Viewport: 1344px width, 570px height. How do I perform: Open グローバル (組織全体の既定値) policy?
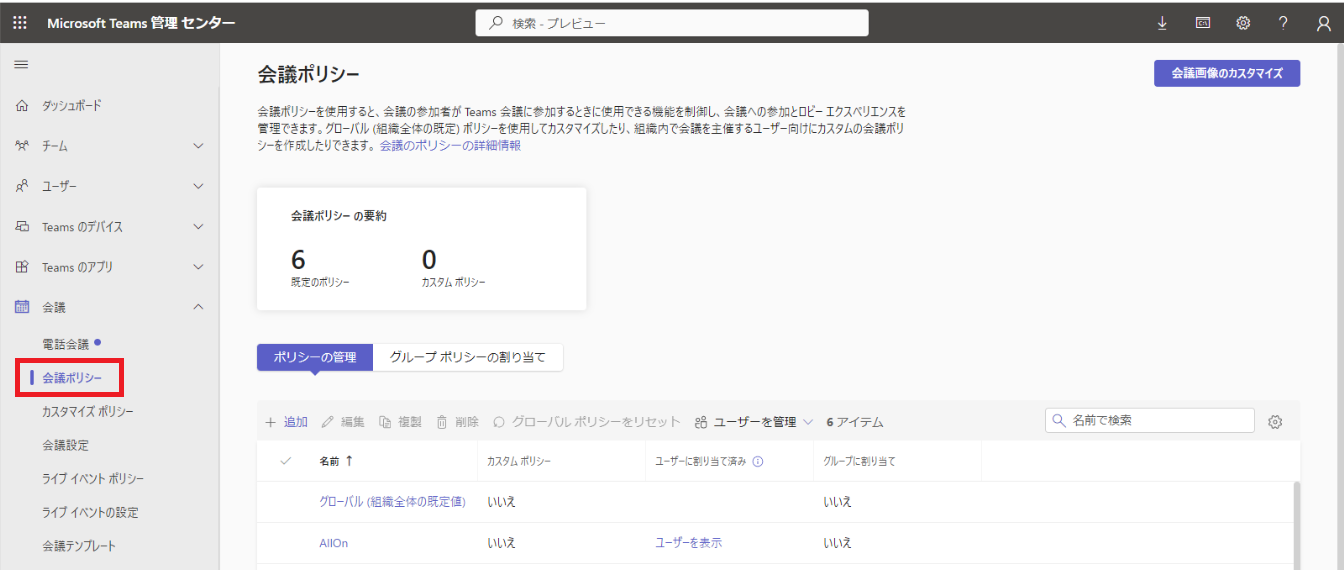coord(392,502)
